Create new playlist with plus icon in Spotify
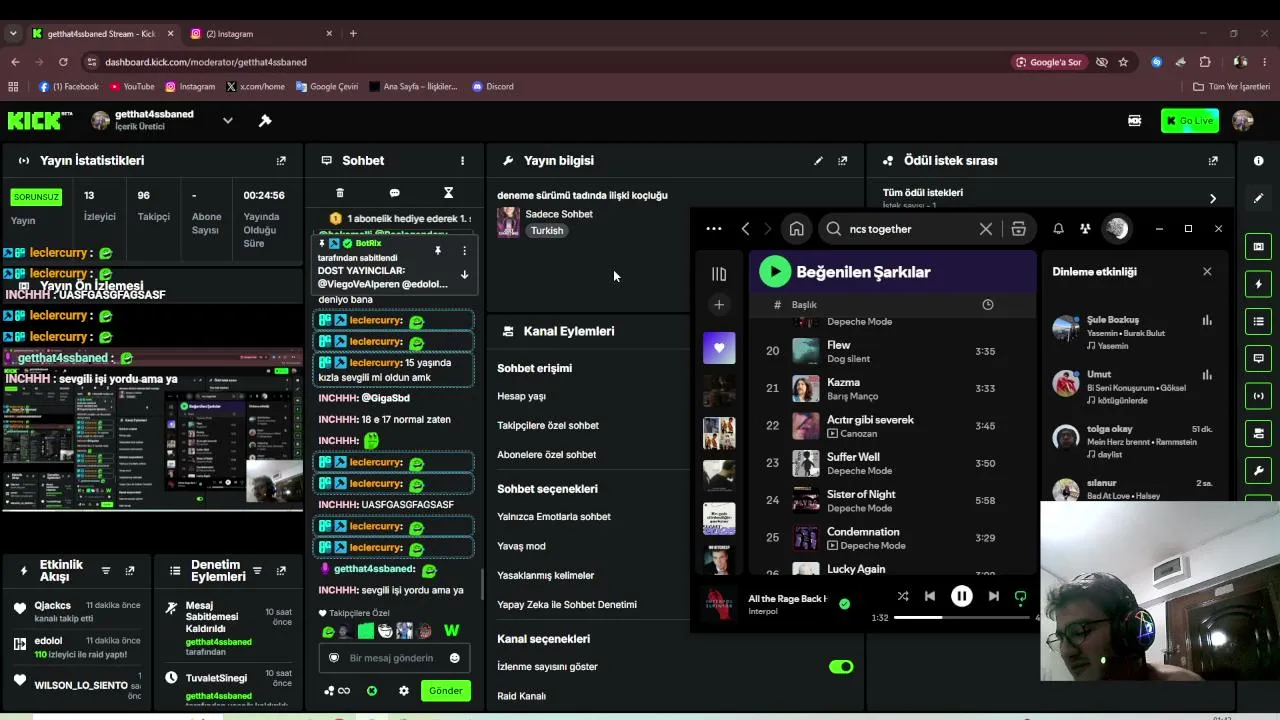The width and height of the screenshot is (1280, 720). pyautogui.click(x=718, y=305)
